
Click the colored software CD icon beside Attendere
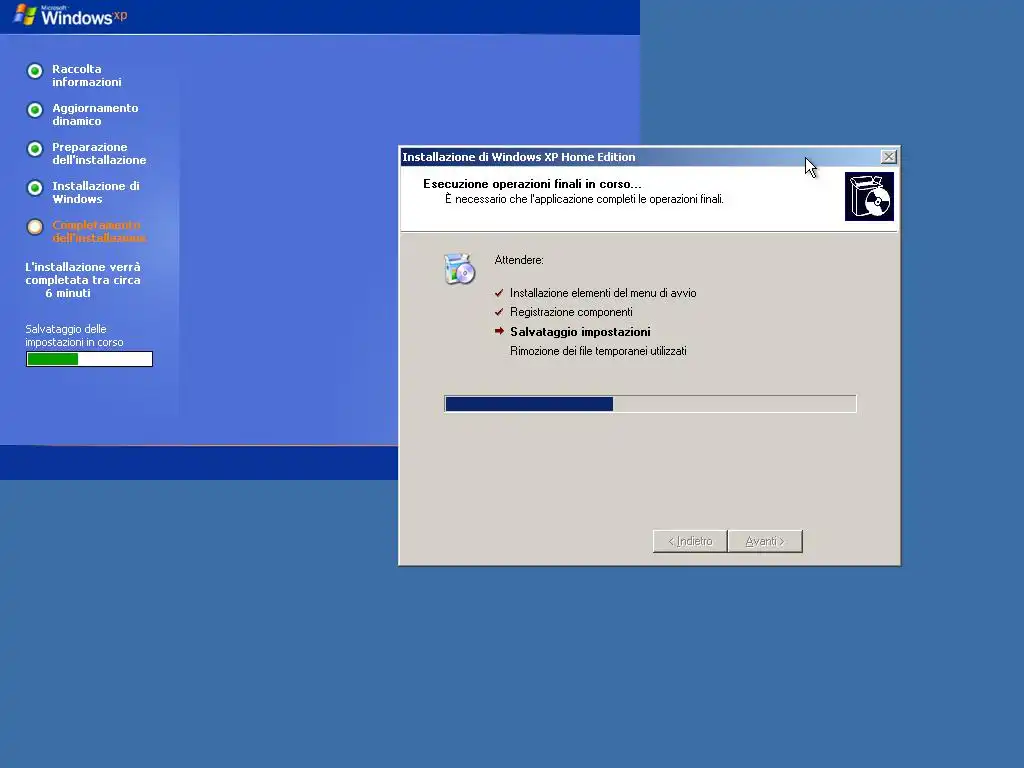pyautogui.click(x=459, y=268)
